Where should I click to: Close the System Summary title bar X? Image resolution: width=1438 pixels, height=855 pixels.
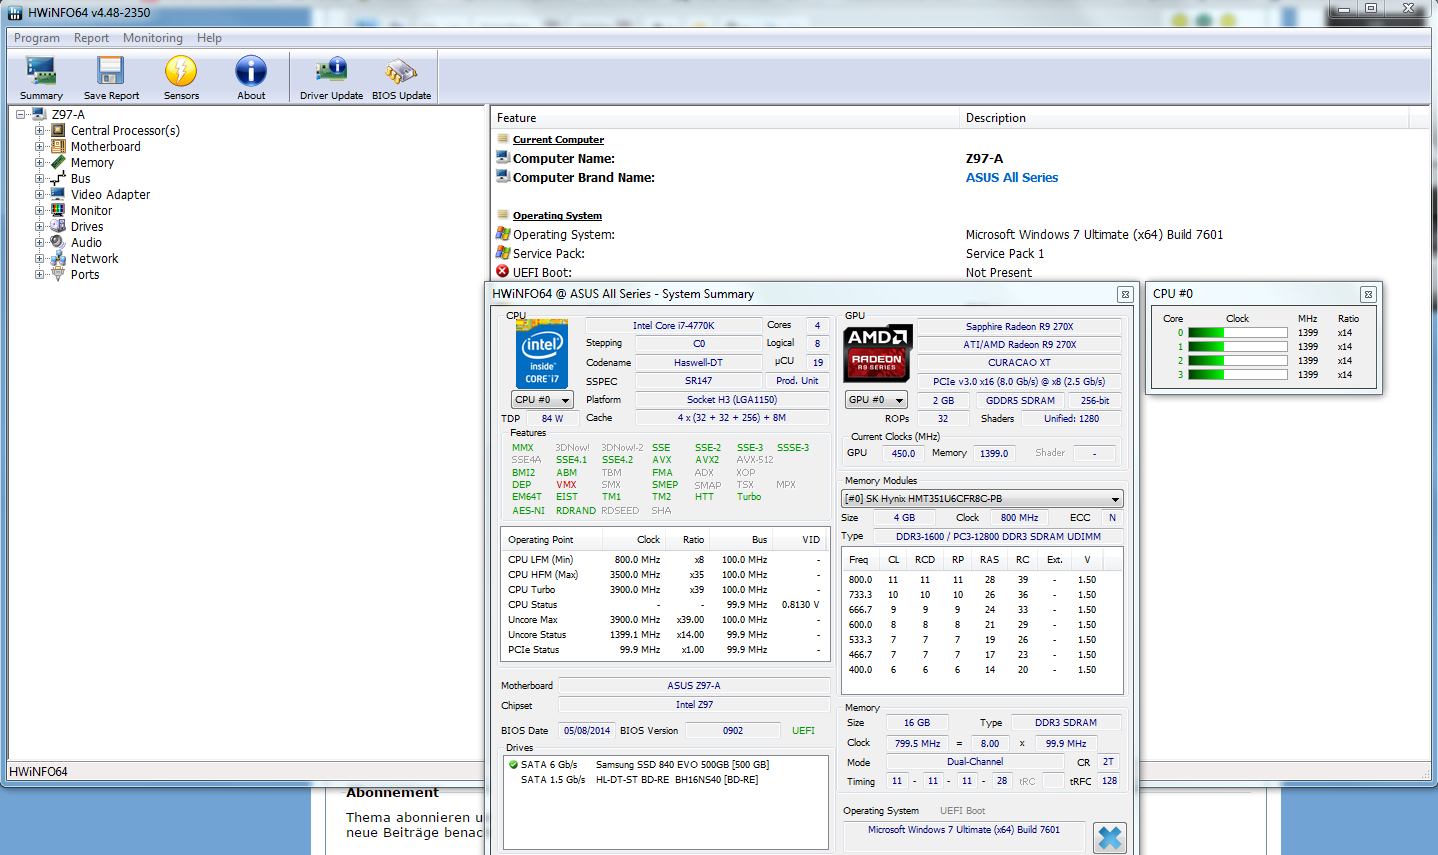pyautogui.click(x=1125, y=294)
